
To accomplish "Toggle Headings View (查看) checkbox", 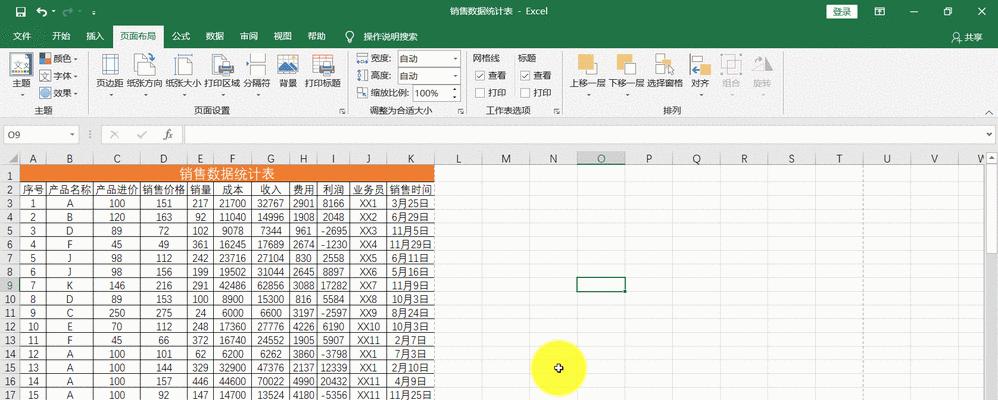I will click(525, 76).
